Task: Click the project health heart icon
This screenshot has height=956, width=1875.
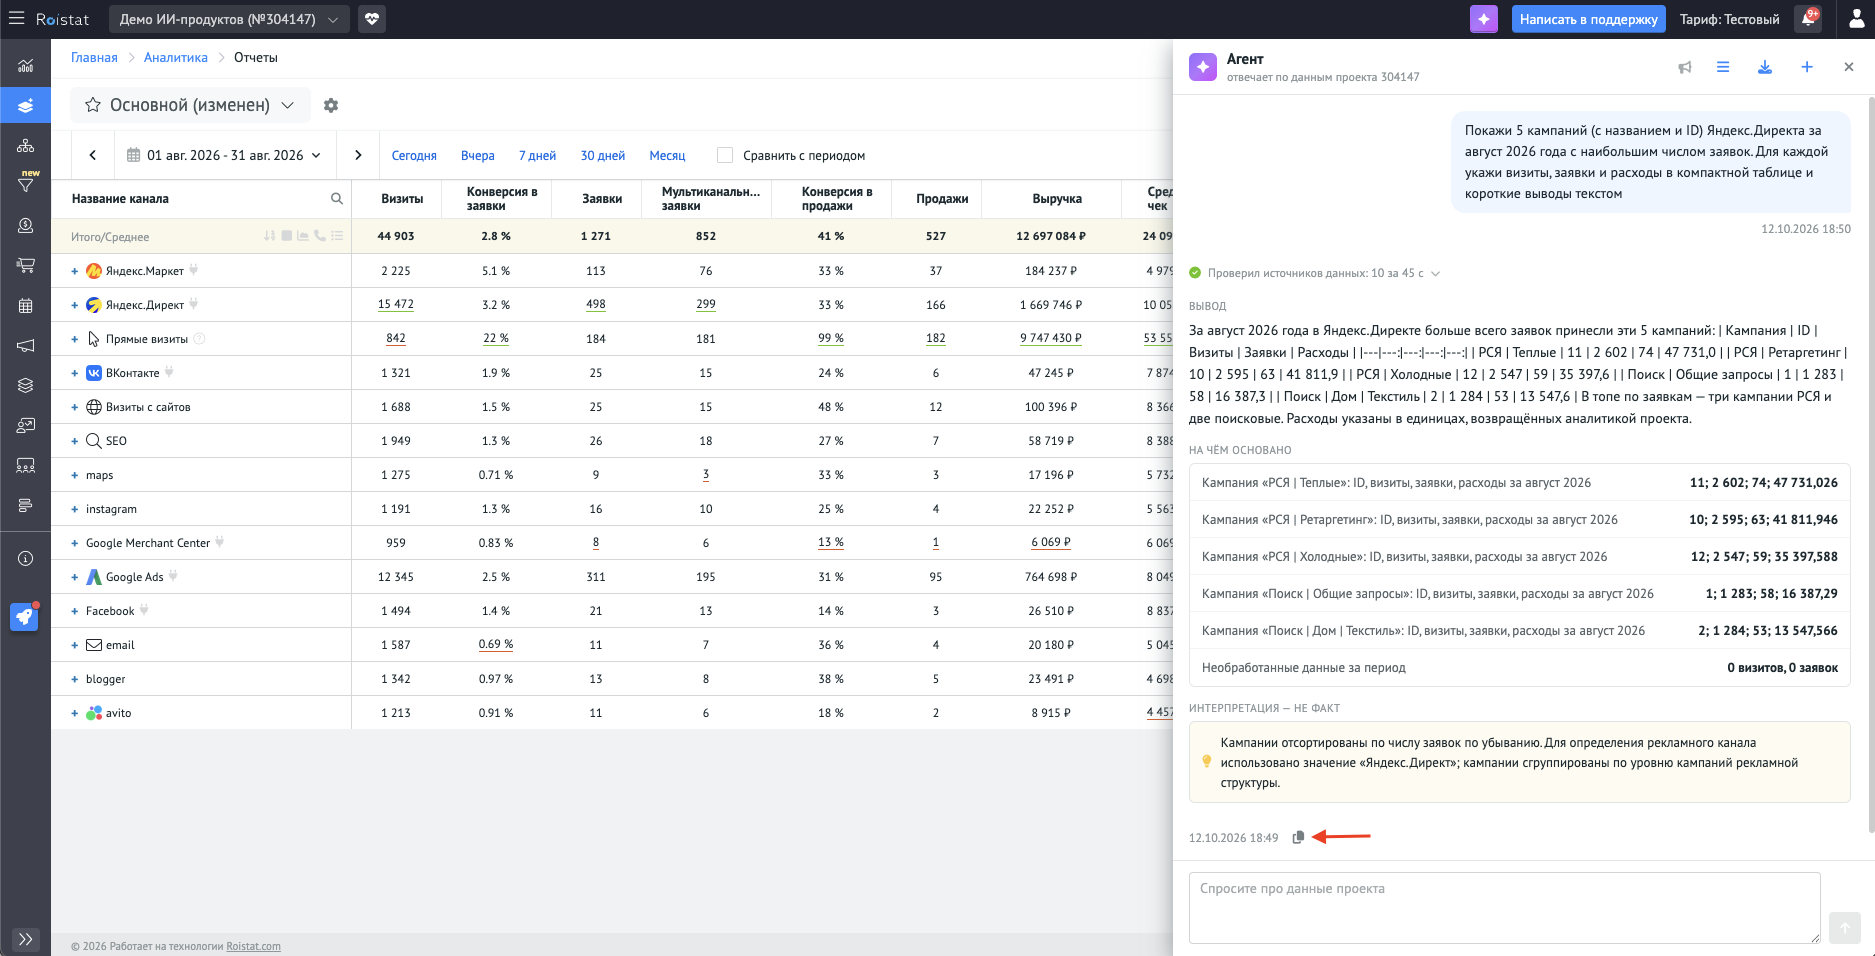Action: [372, 19]
